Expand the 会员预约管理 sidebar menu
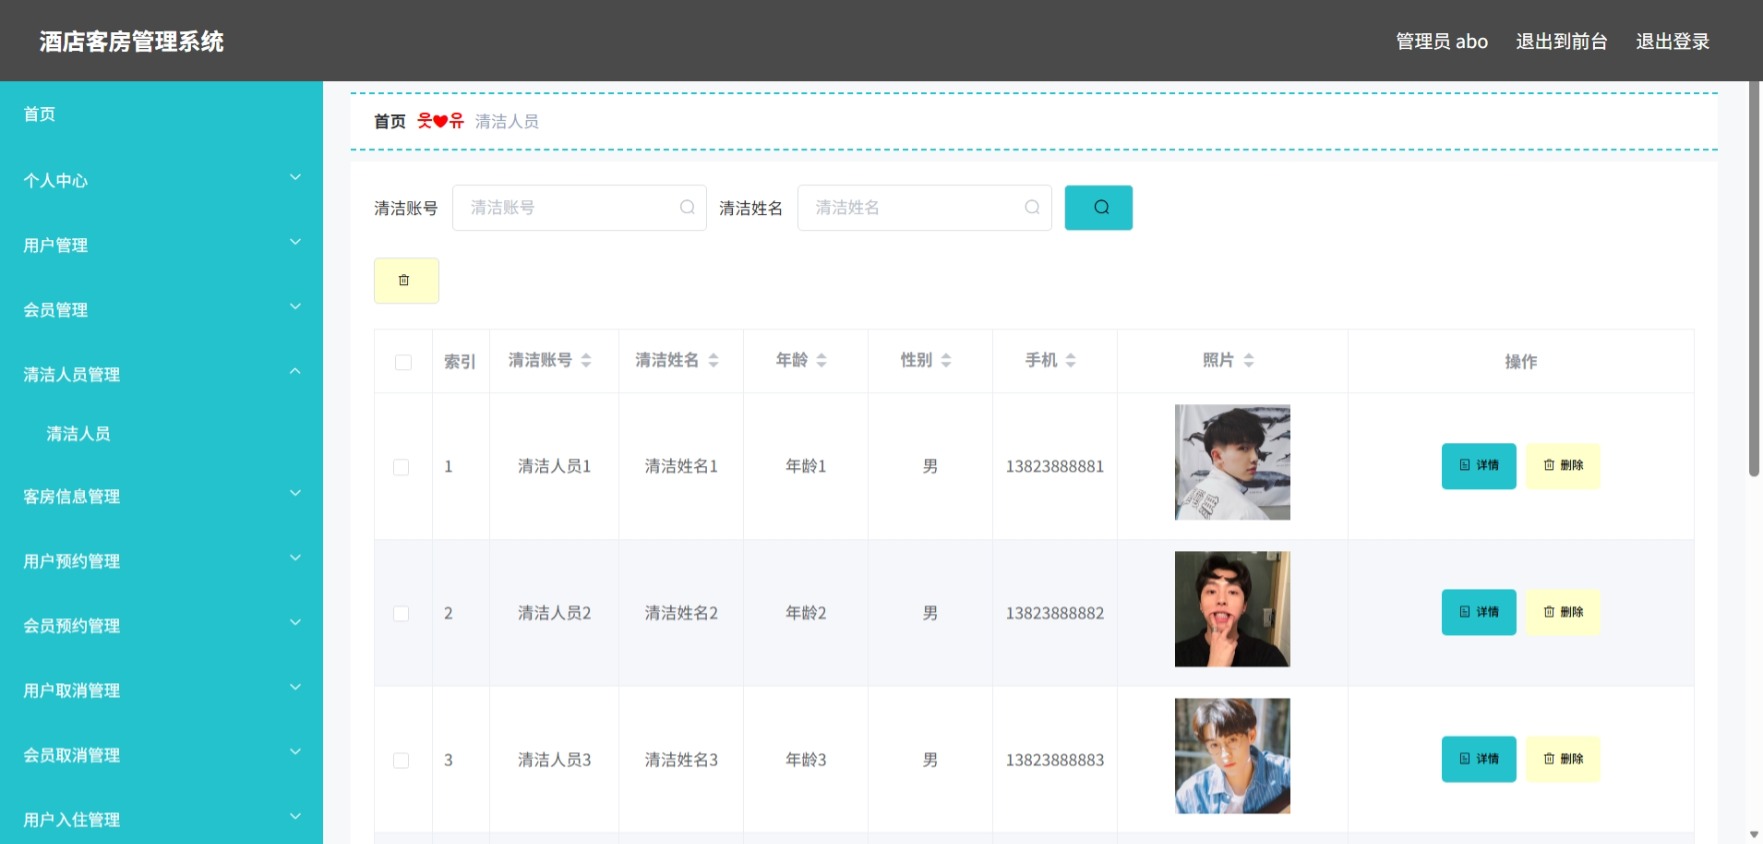This screenshot has width=1763, height=844. pyautogui.click(x=161, y=626)
